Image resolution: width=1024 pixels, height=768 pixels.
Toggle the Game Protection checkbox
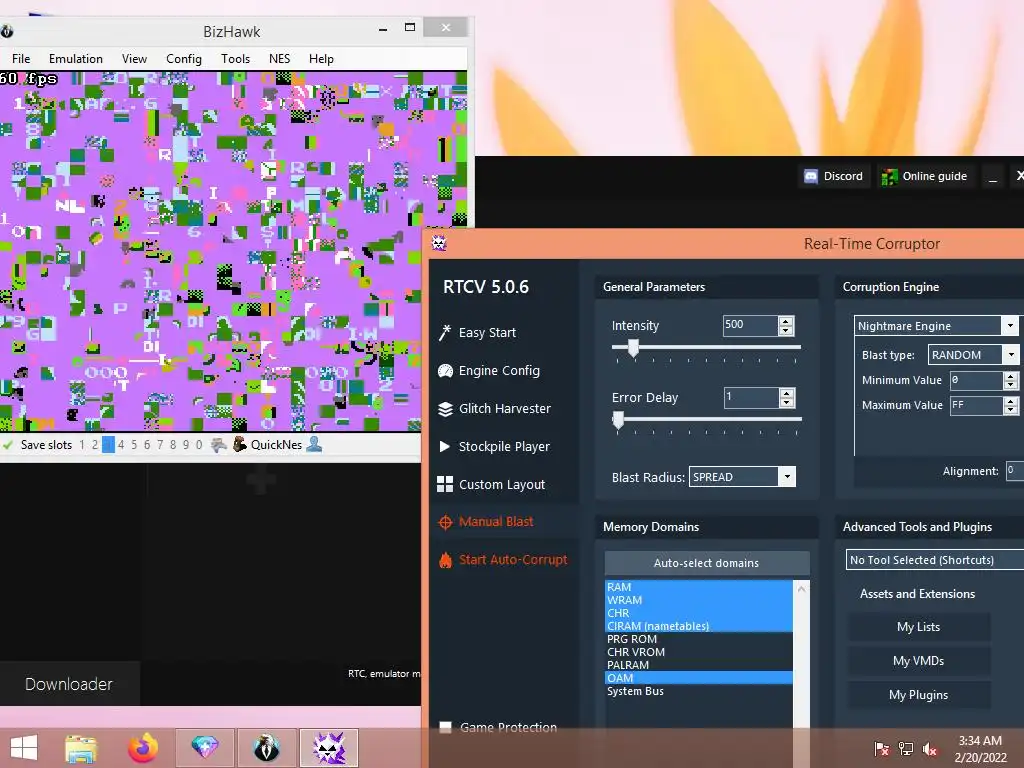pyautogui.click(x=445, y=727)
